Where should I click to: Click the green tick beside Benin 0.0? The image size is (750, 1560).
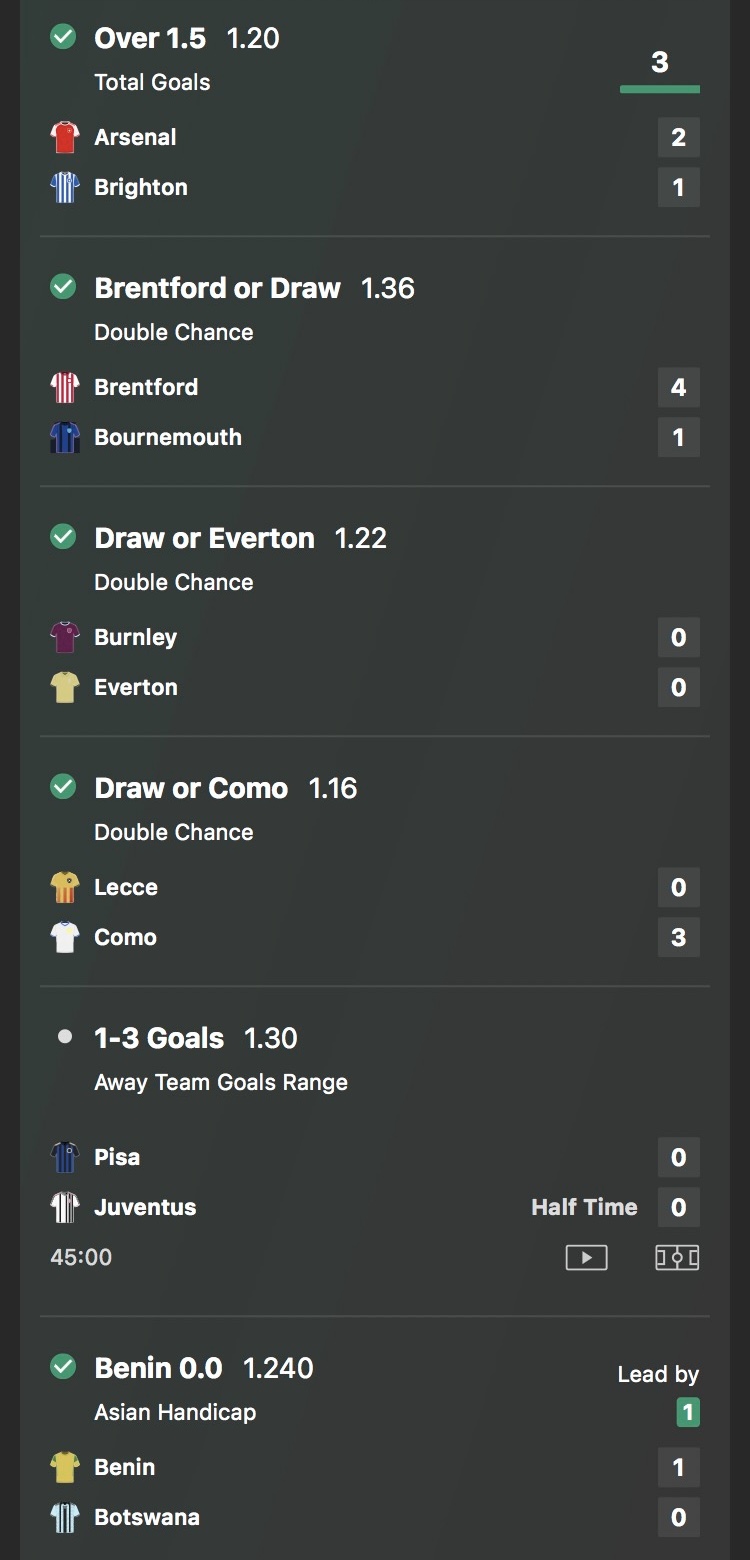[63, 1366]
